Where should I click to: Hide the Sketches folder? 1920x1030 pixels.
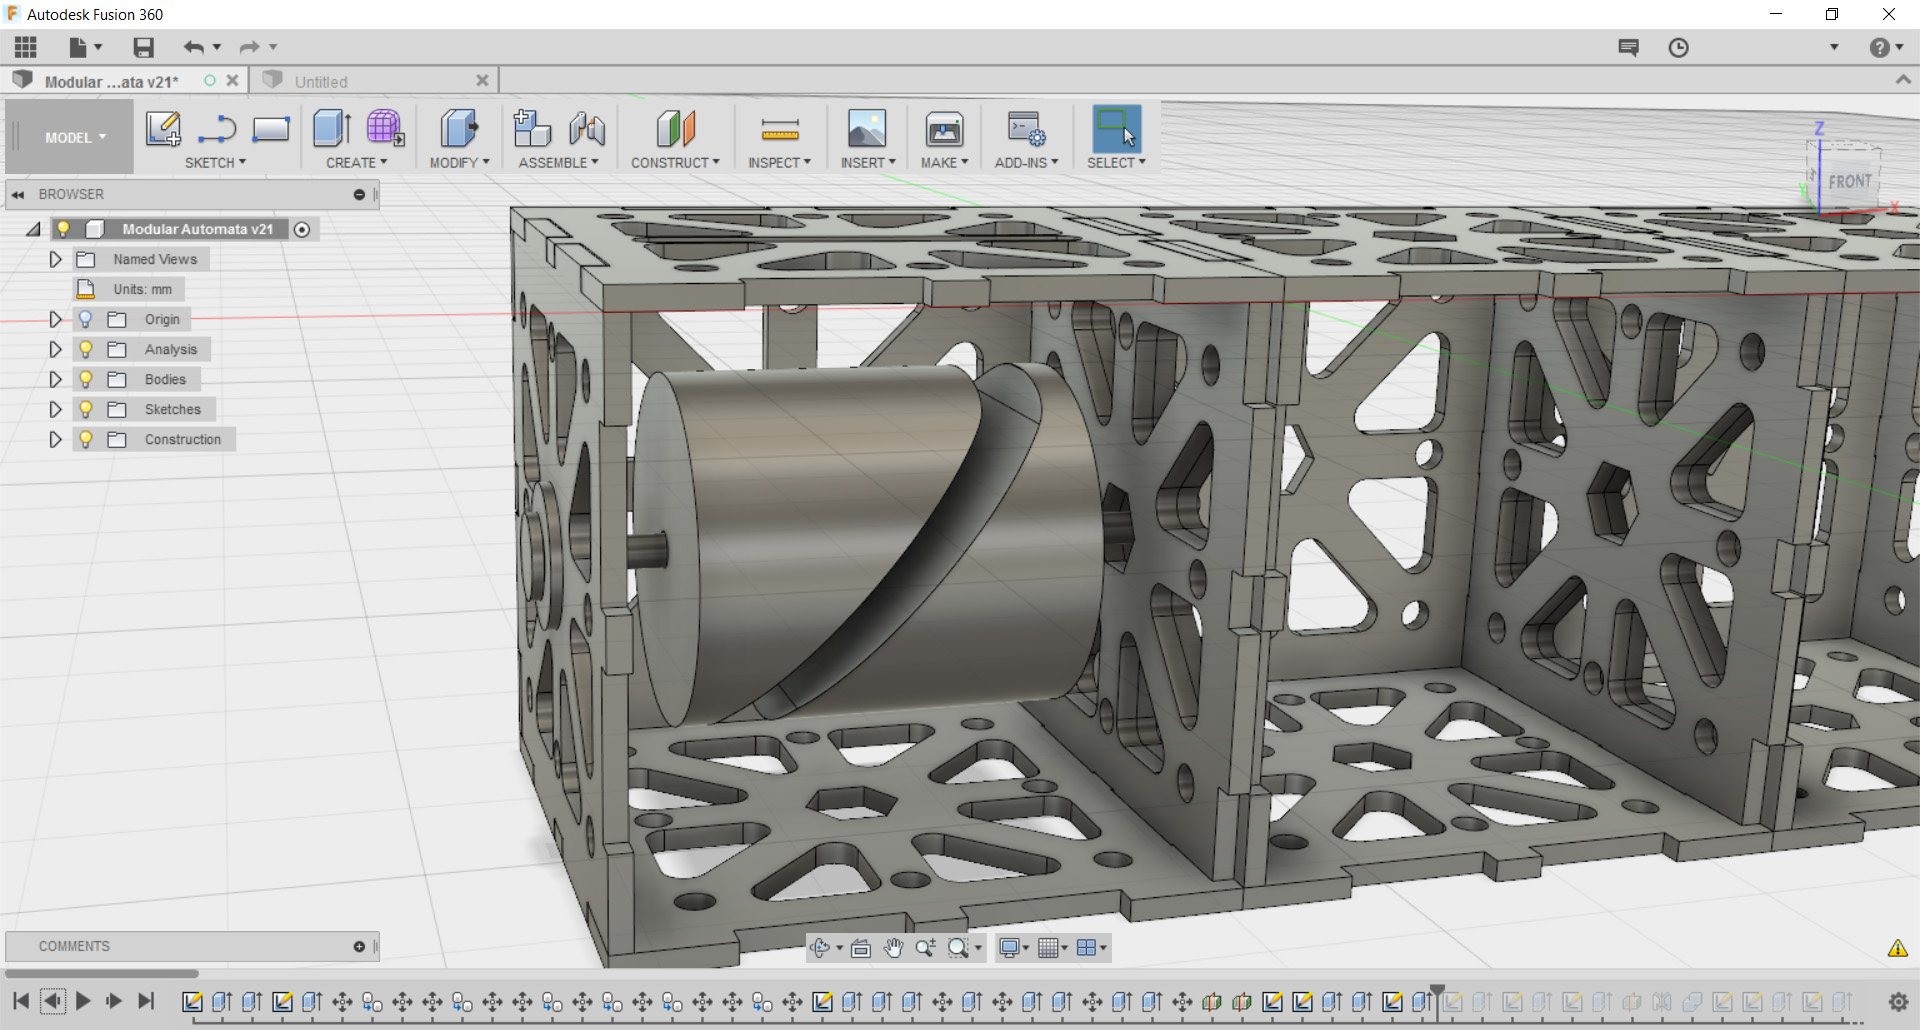[86, 409]
